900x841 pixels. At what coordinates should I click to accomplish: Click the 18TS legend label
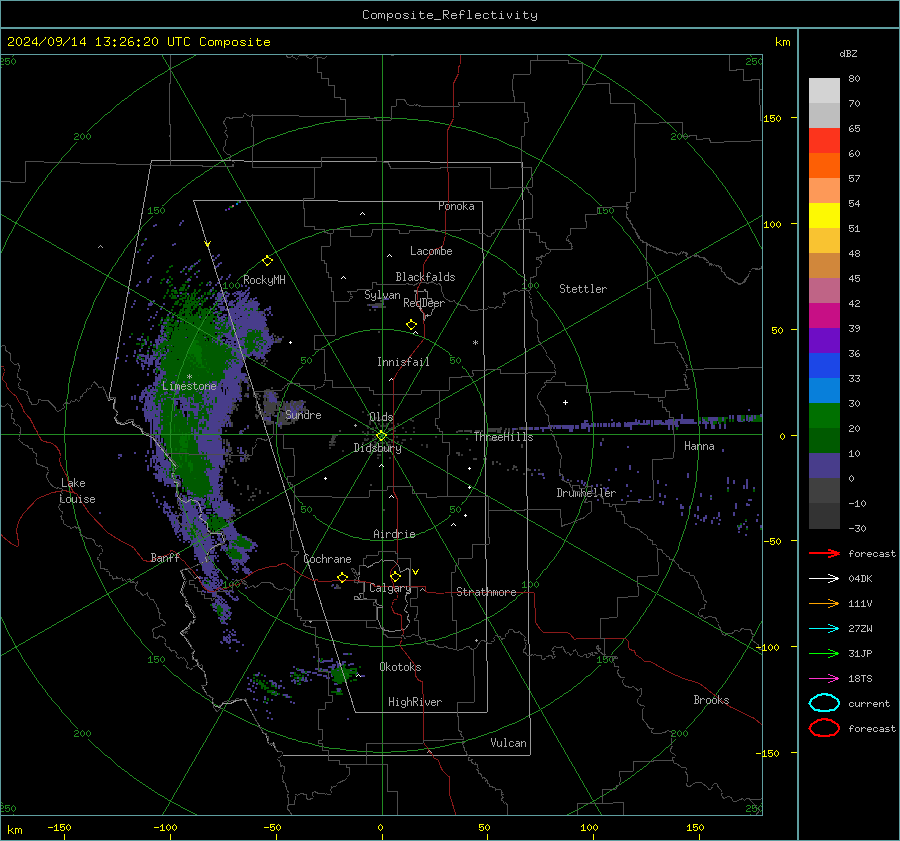tap(860, 679)
